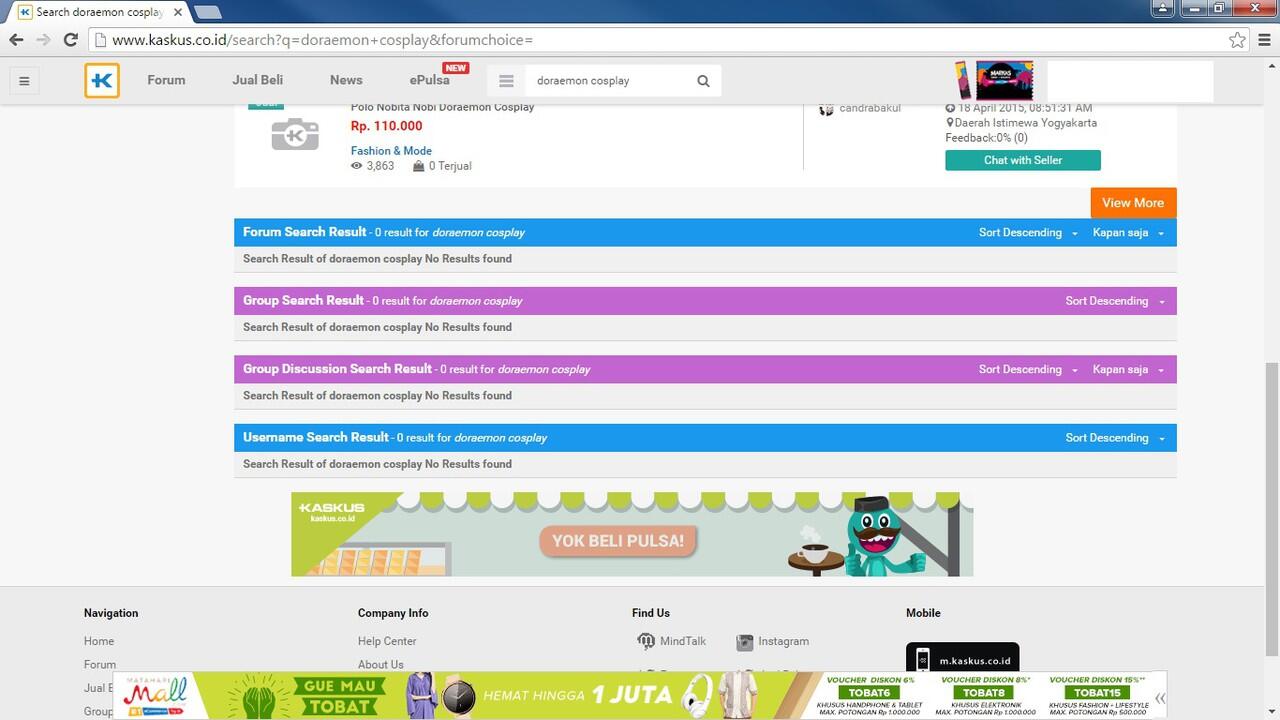Image resolution: width=1280 pixels, height=720 pixels.
Task: Open Group Discussion Kapan saja dropdown
Action: [x=1128, y=370]
